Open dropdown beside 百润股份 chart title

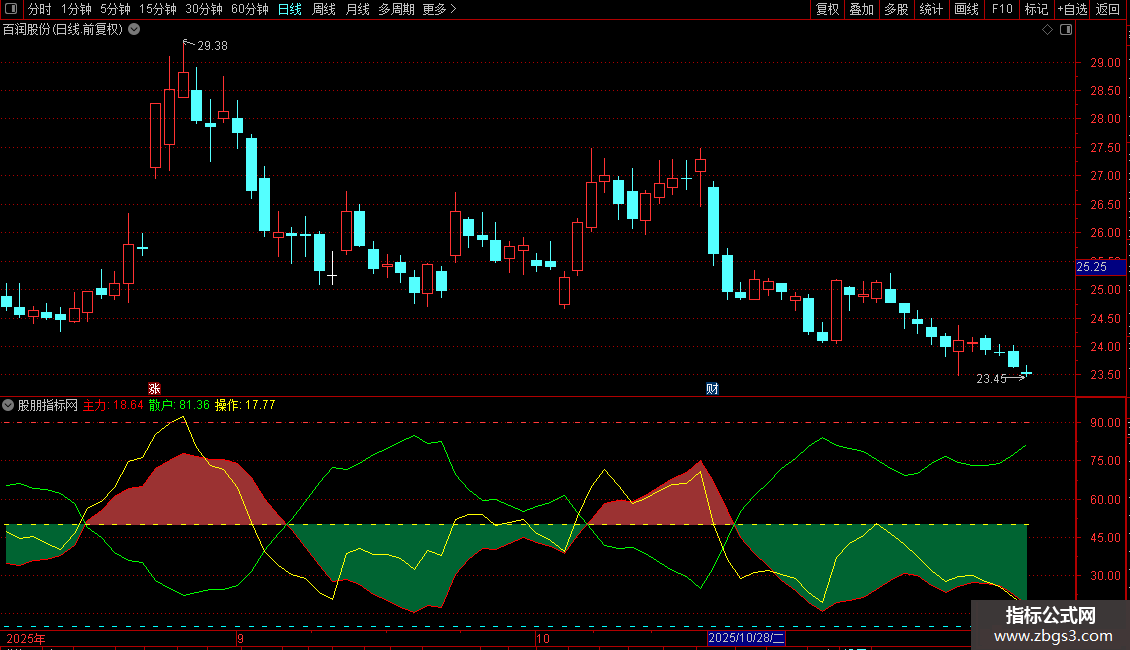[134, 30]
